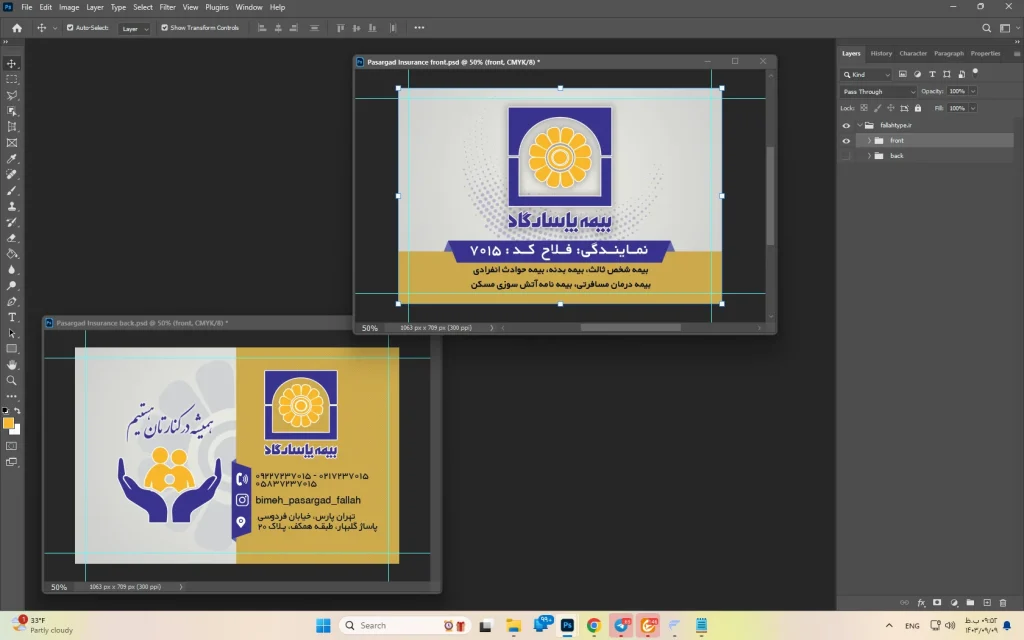
Task: Select the Clone Stamp tool
Action: click(12, 206)
